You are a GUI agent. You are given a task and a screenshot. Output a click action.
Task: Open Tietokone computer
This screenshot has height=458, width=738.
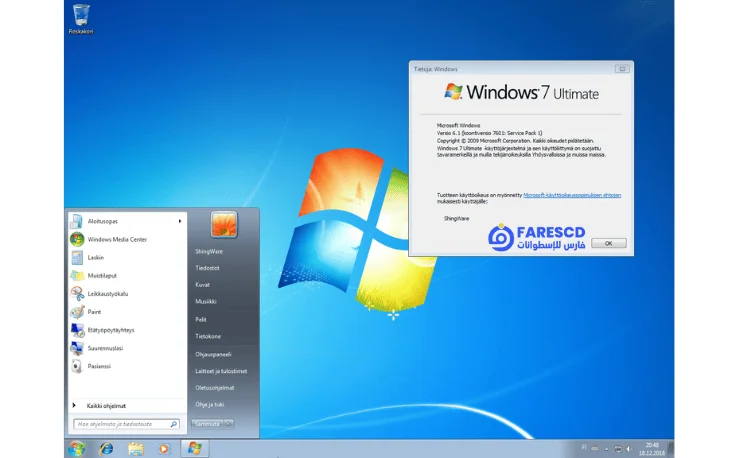coord(208,337)
